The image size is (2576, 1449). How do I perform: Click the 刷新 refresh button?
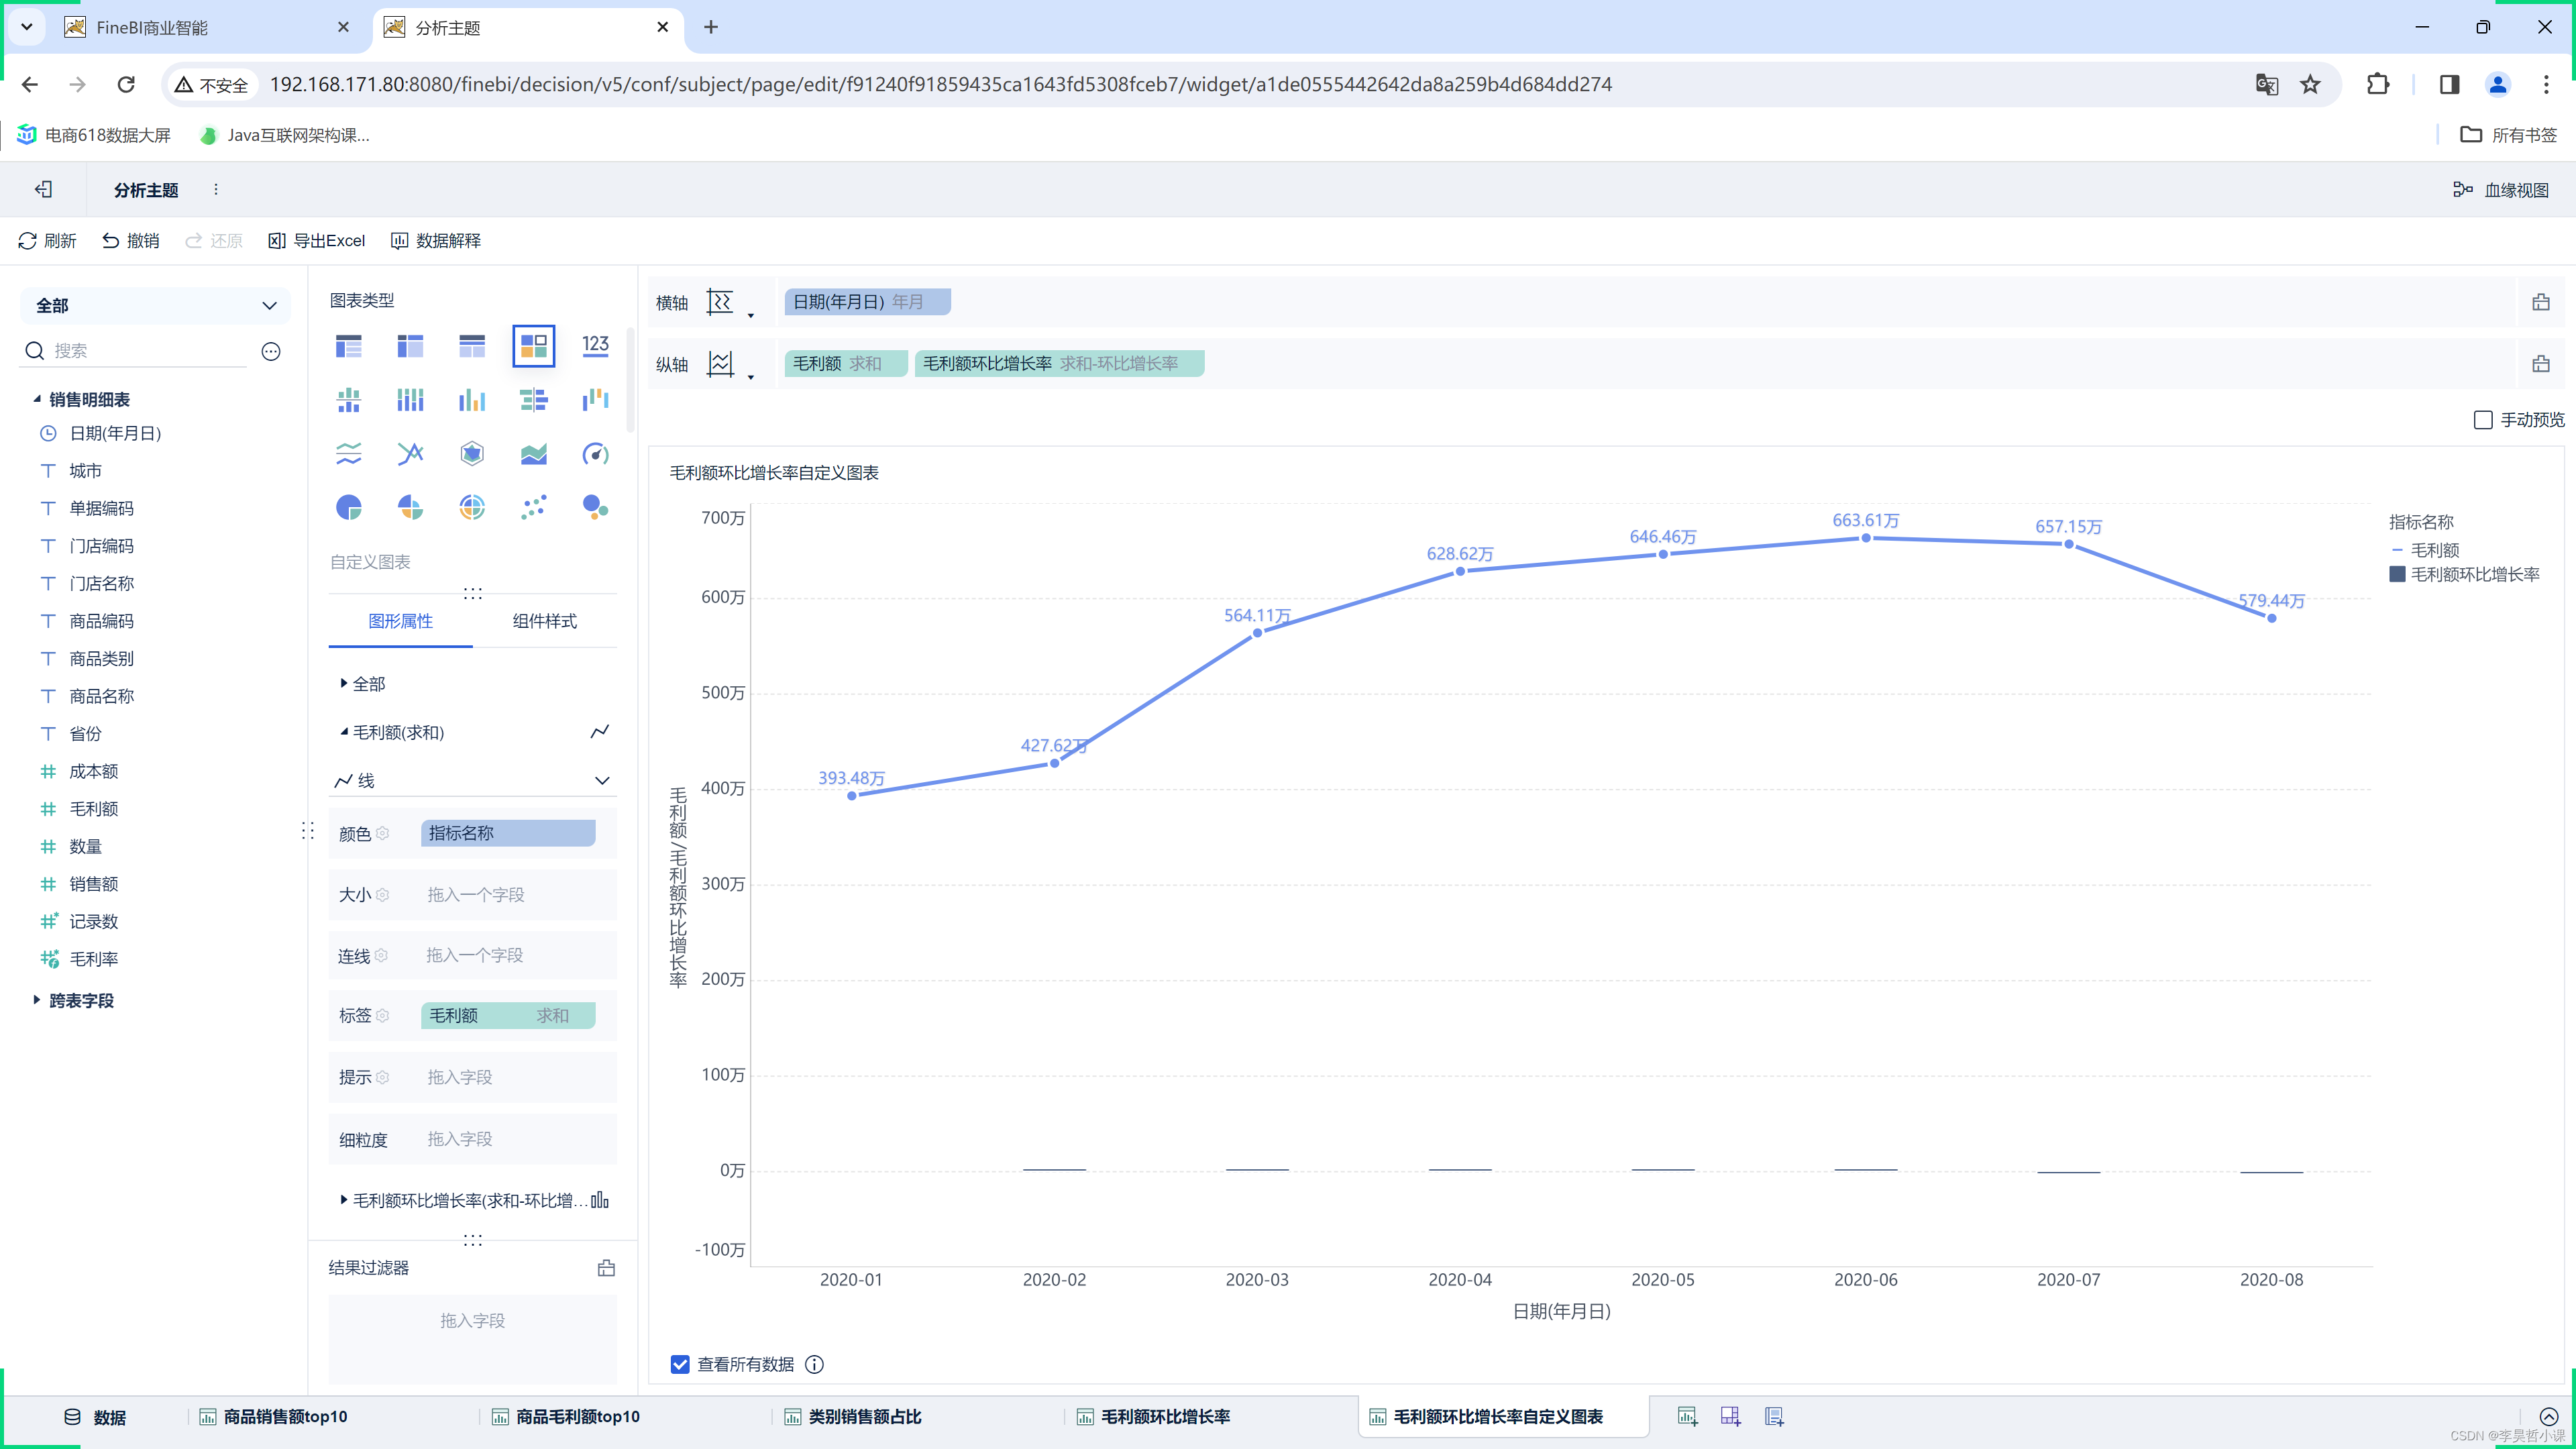(x=47, y=241)
